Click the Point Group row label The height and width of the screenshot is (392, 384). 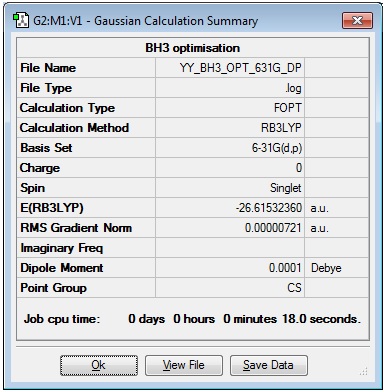click(x=53, y=288)
